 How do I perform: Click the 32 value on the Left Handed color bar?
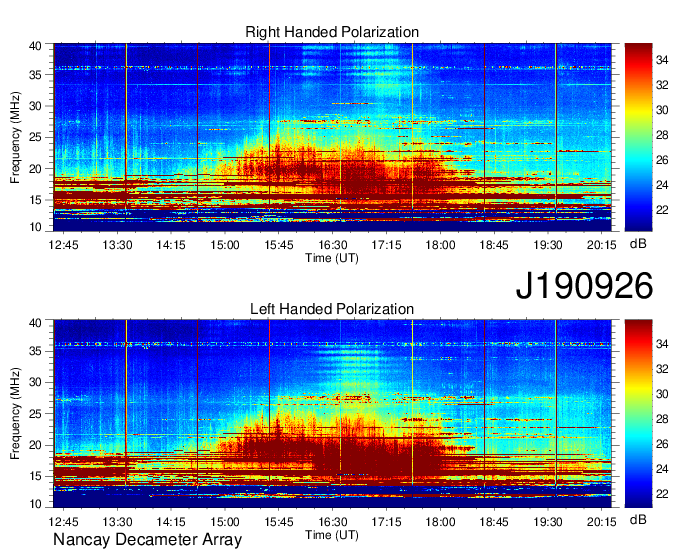(662, 369)
